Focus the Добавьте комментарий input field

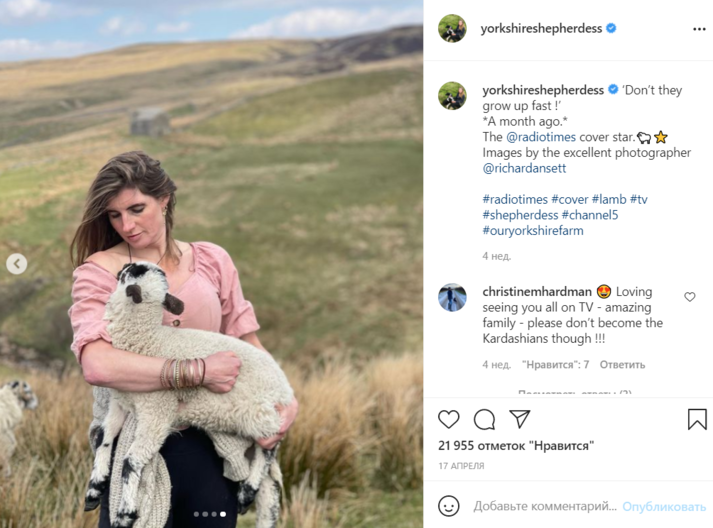[x=544, y=506]
